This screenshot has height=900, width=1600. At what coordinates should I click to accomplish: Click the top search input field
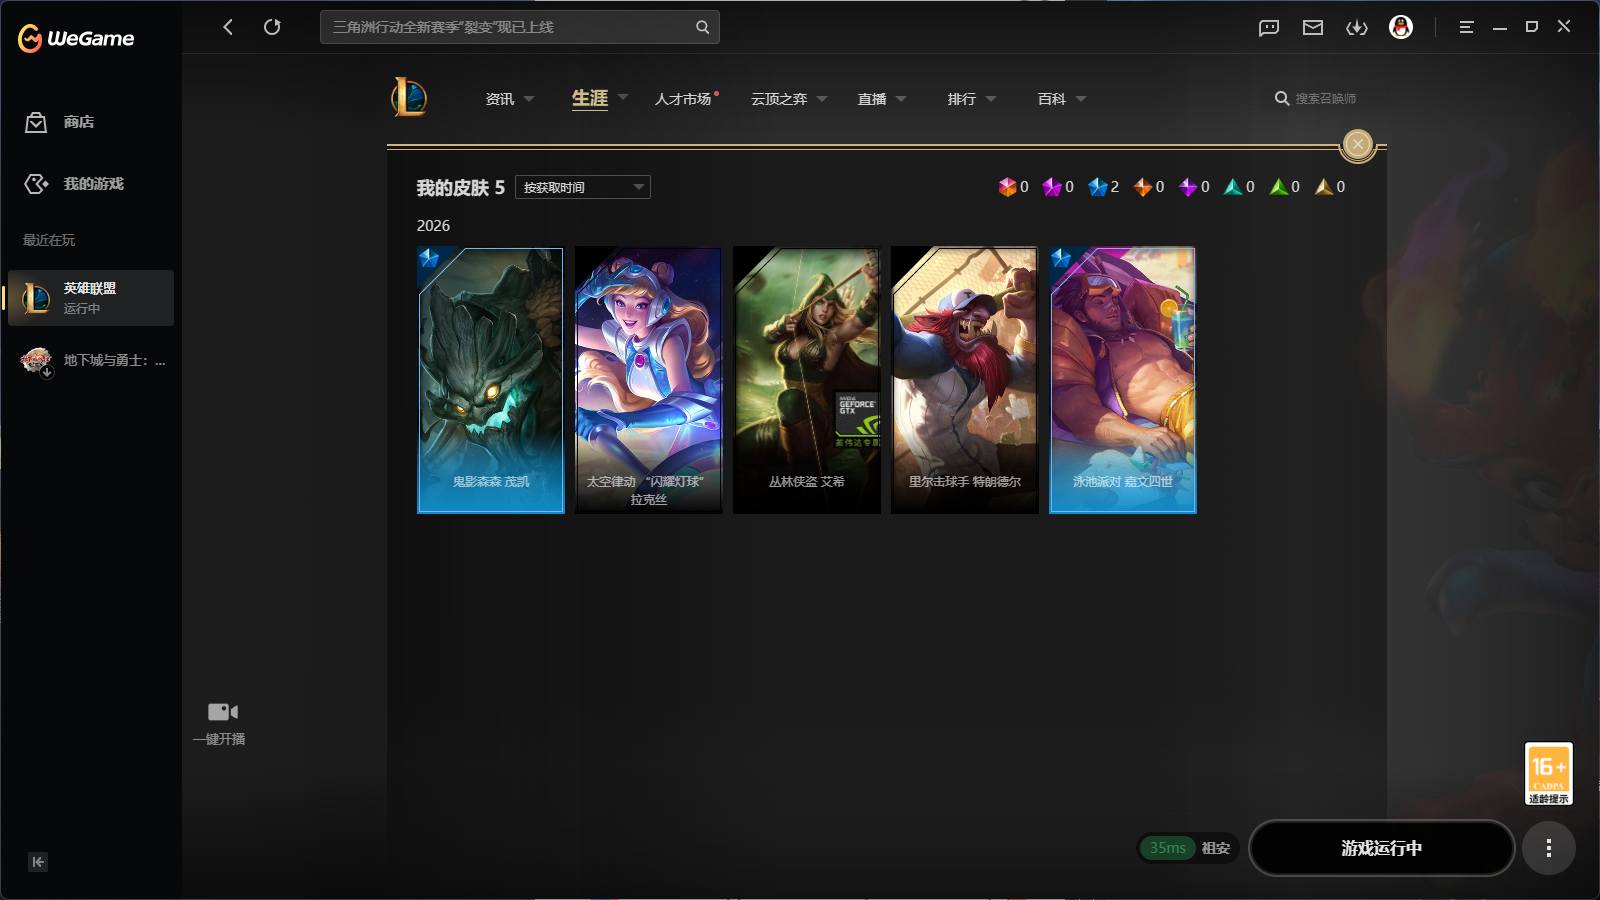pyautogui.click(x=520, y=27)
